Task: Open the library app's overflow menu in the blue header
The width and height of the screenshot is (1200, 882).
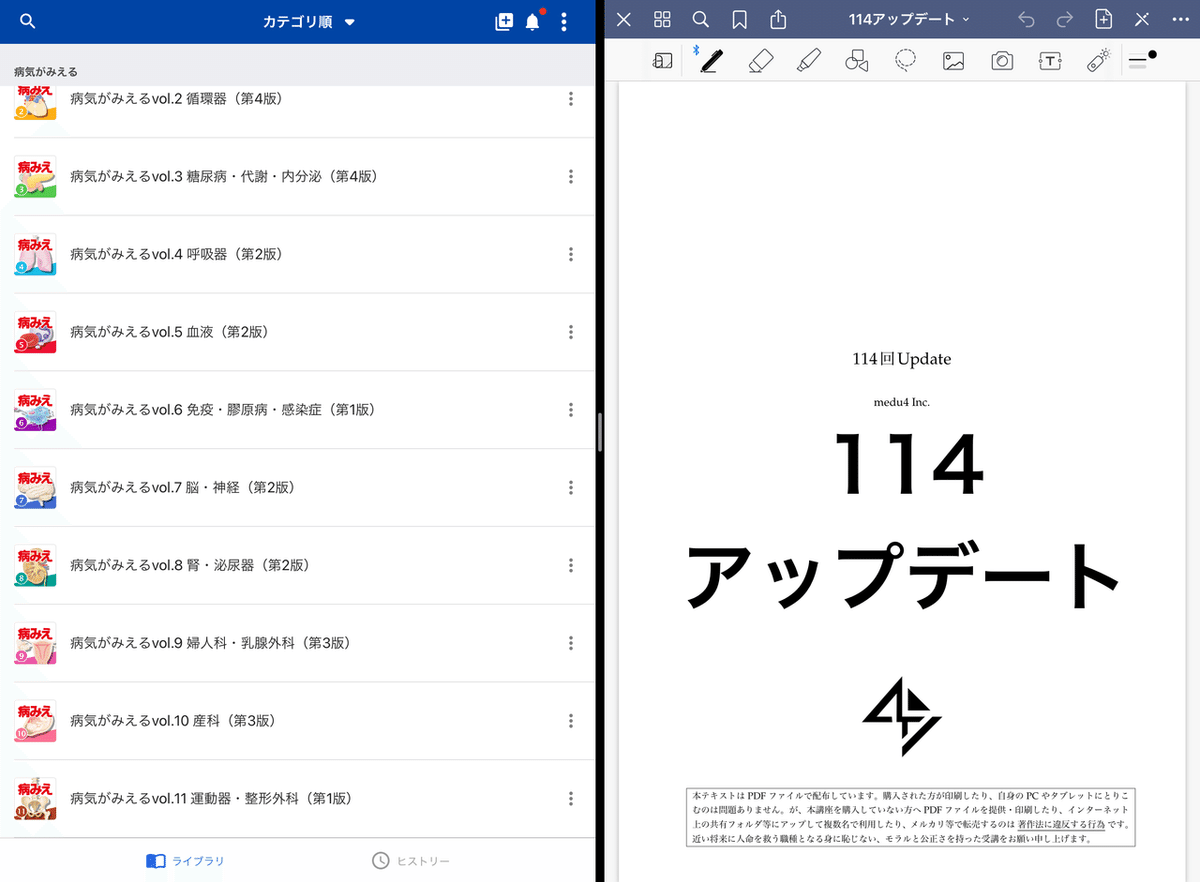Action: 564,22
